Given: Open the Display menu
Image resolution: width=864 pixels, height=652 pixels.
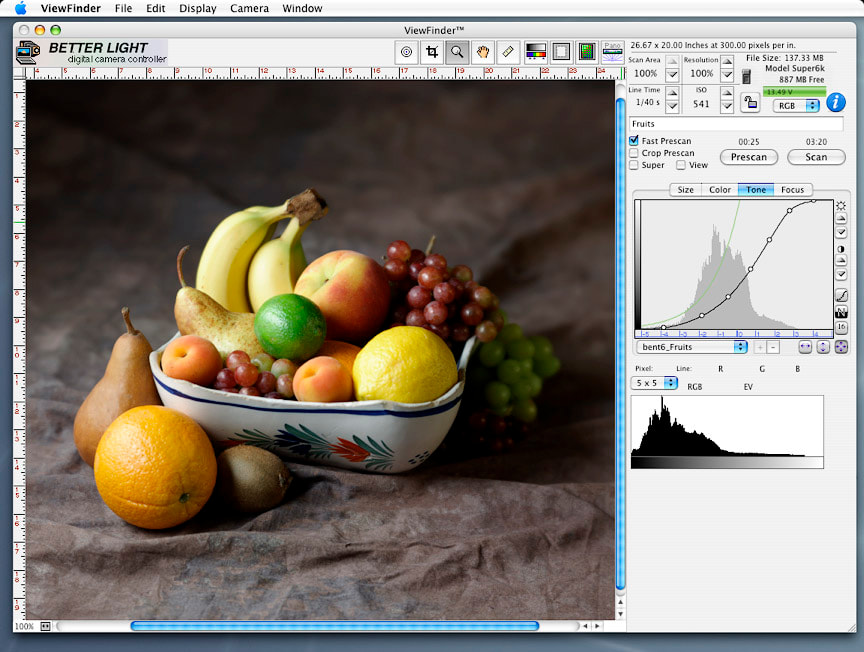Looking at the screenshot, I should click(197, 8).
